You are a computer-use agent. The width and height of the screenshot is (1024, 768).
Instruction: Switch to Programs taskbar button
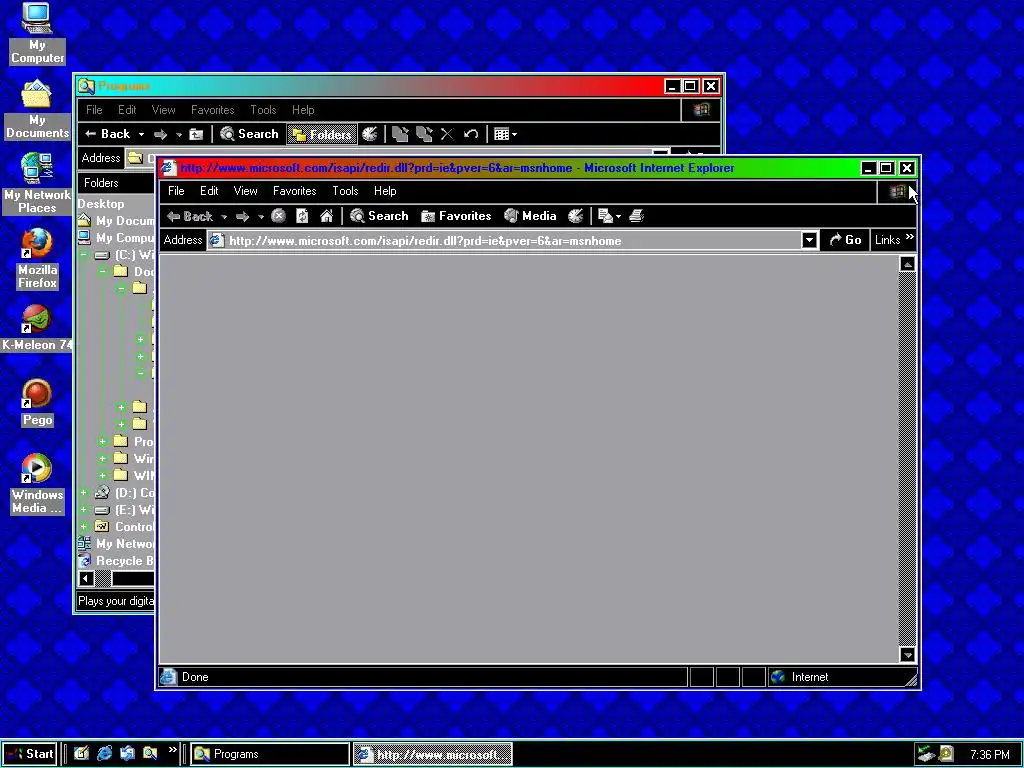270,754
